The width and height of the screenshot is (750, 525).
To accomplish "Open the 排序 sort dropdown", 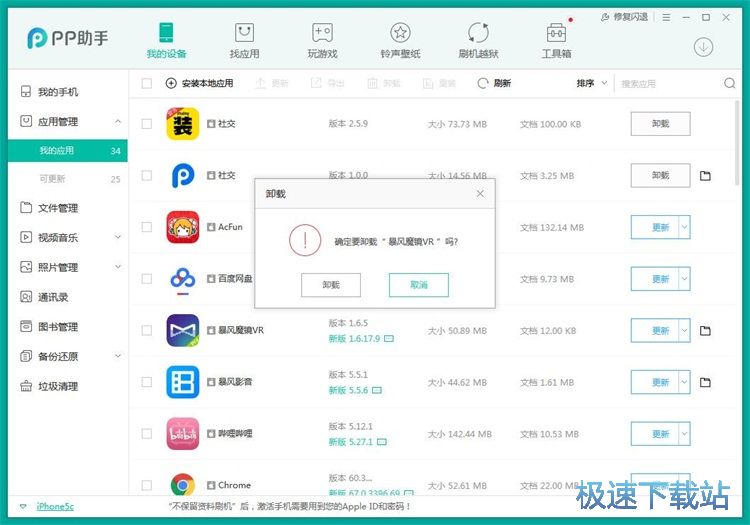I will (591, 83).
